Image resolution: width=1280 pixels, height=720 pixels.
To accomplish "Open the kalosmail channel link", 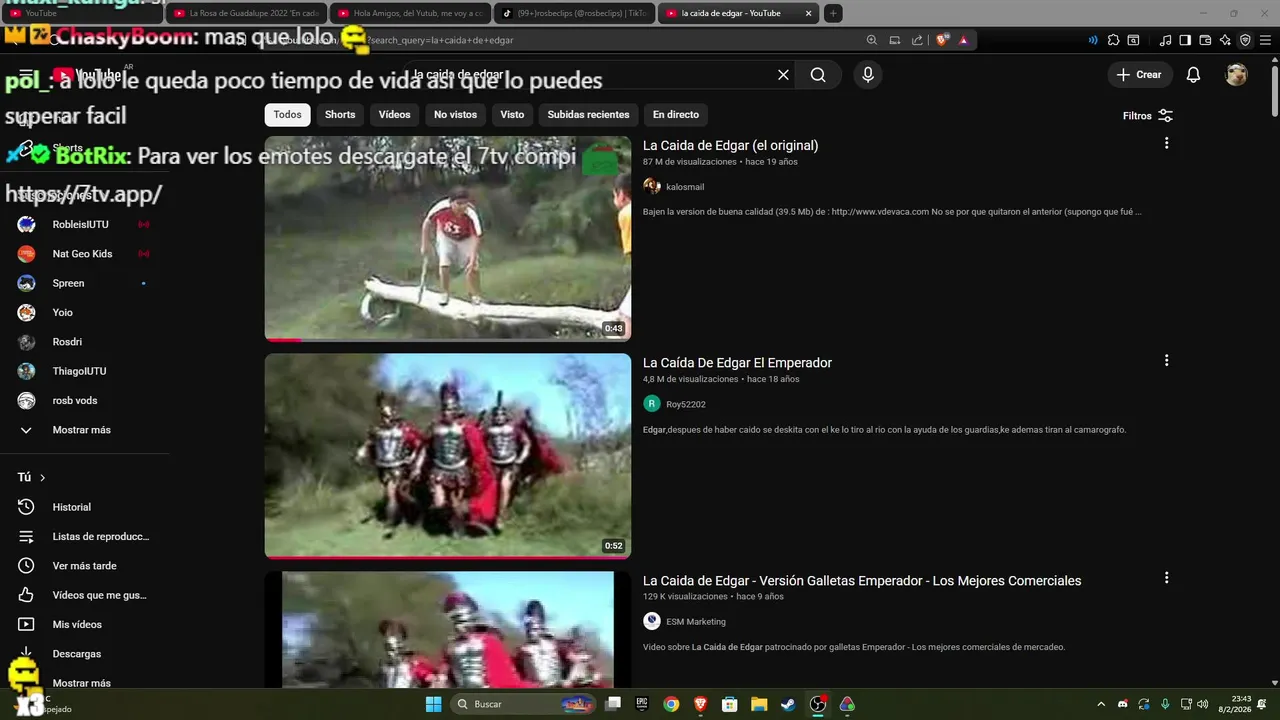I will tap(685, 187).
